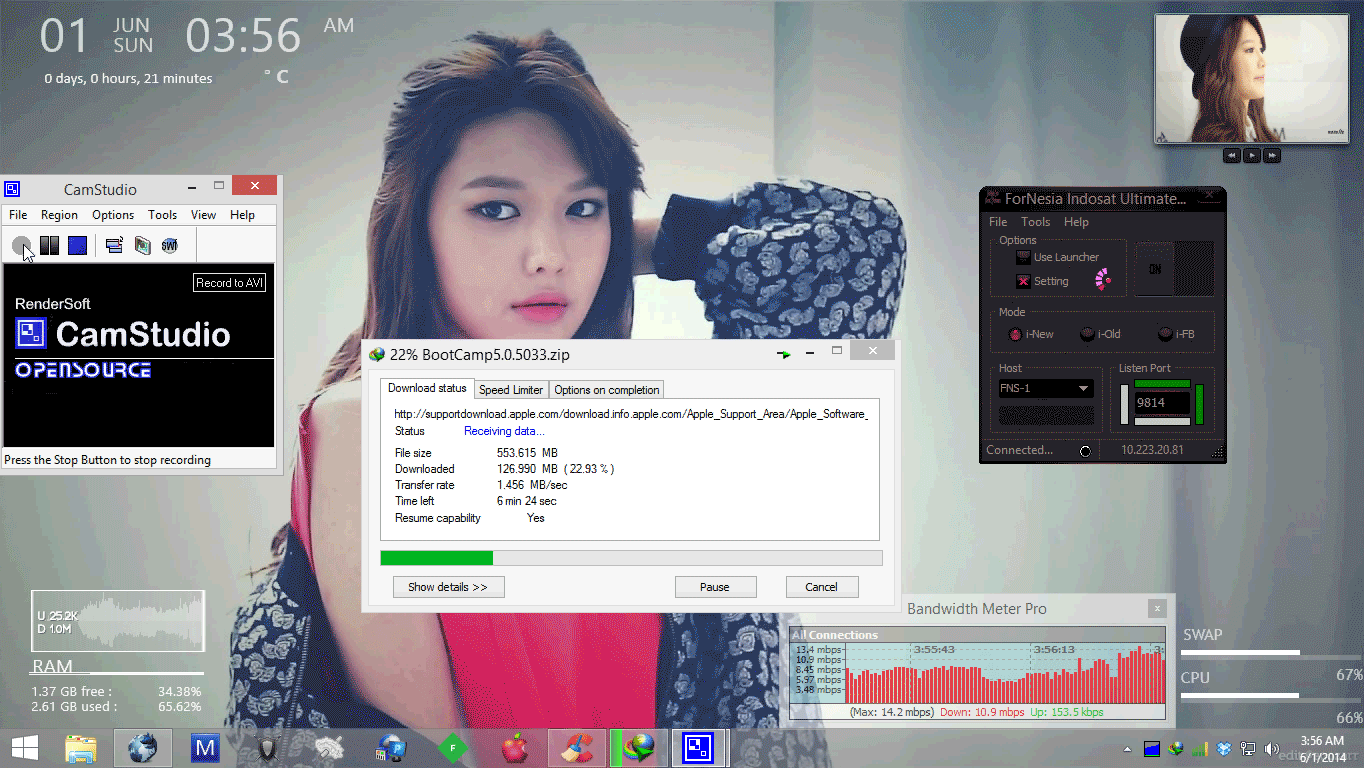Click the small green arrow in download titlebar
The width and height of the screenshot is (1364, 768).
[x=785, y=354]
